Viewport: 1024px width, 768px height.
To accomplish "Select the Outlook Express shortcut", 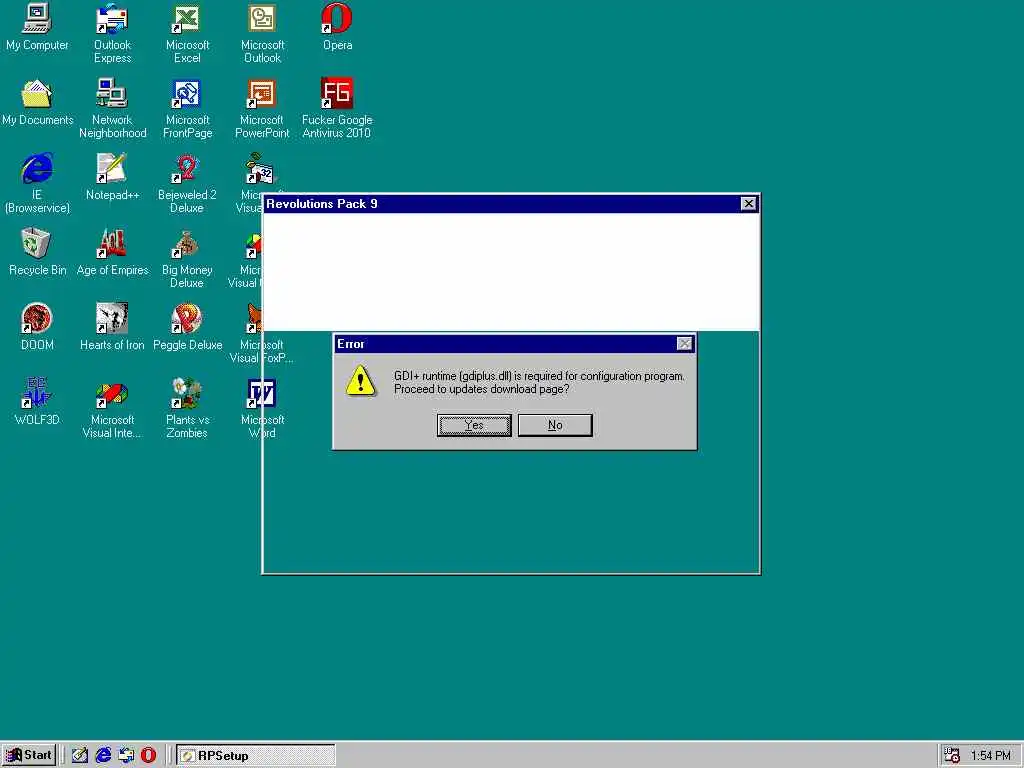I will (x=112, y=33).
